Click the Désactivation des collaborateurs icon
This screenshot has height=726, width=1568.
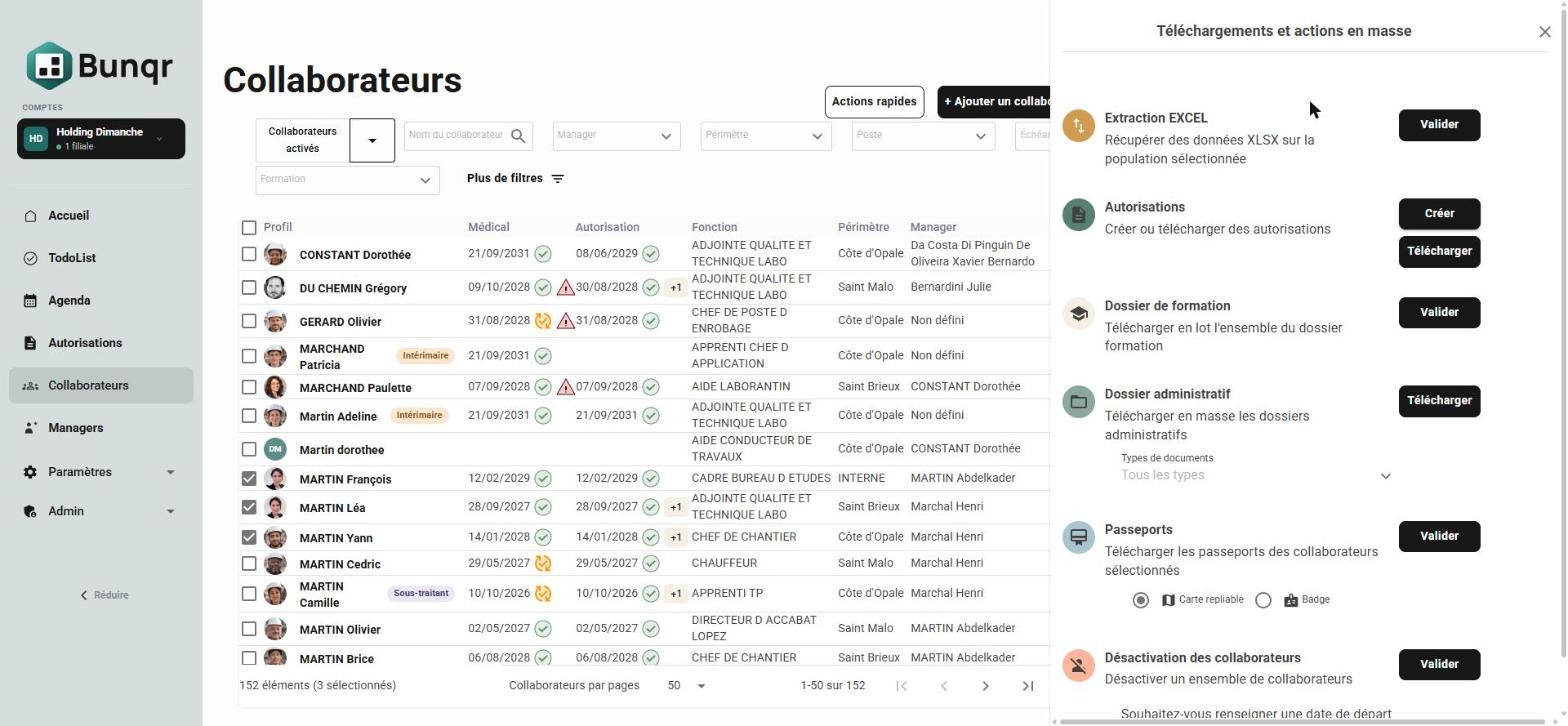point(1078,666)
